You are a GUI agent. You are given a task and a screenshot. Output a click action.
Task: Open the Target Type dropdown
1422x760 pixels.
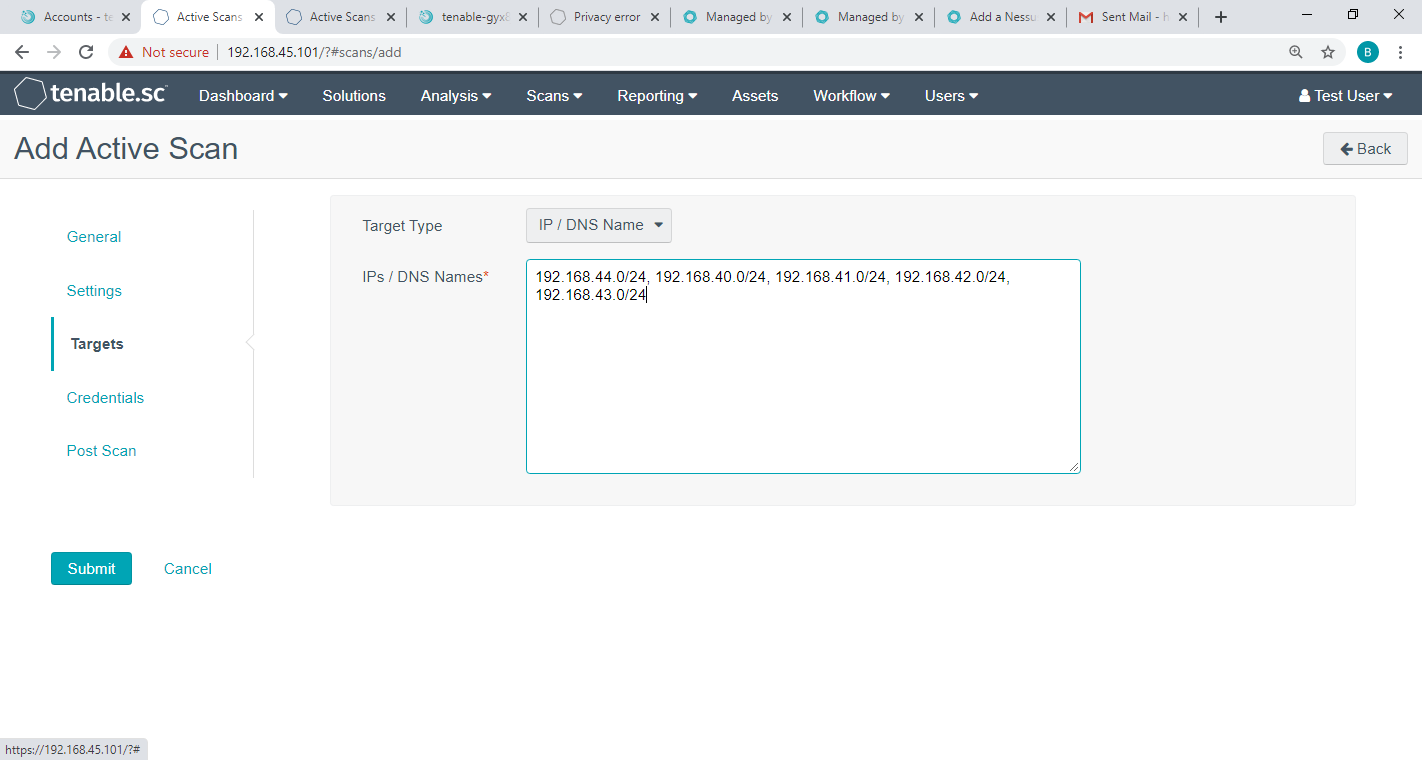[x=599, y=225]
